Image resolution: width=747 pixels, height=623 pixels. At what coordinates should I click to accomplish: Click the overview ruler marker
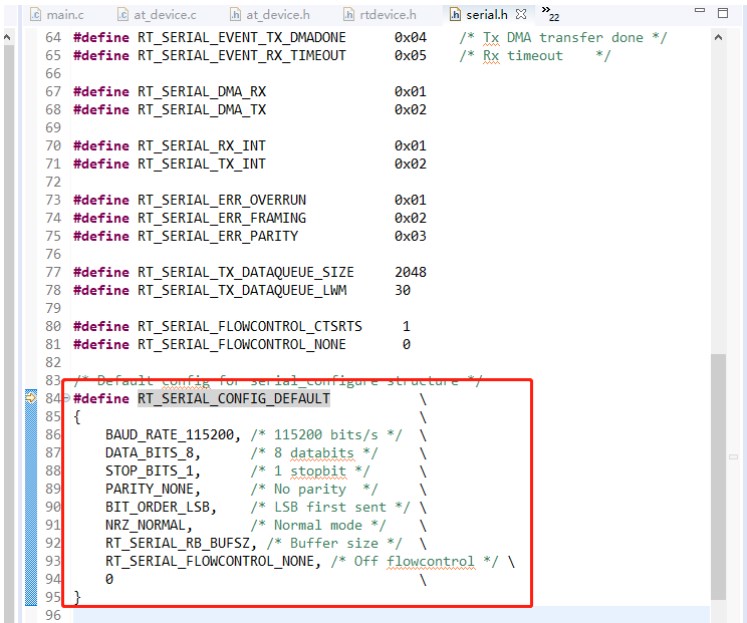(x=734, y=457)
